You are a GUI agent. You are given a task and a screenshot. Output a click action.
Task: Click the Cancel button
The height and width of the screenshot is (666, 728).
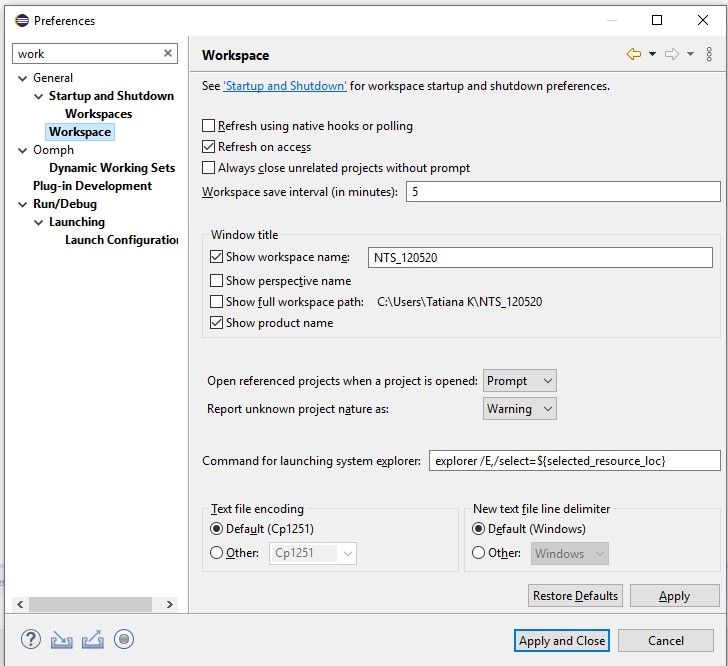click(x=666, y=640)
